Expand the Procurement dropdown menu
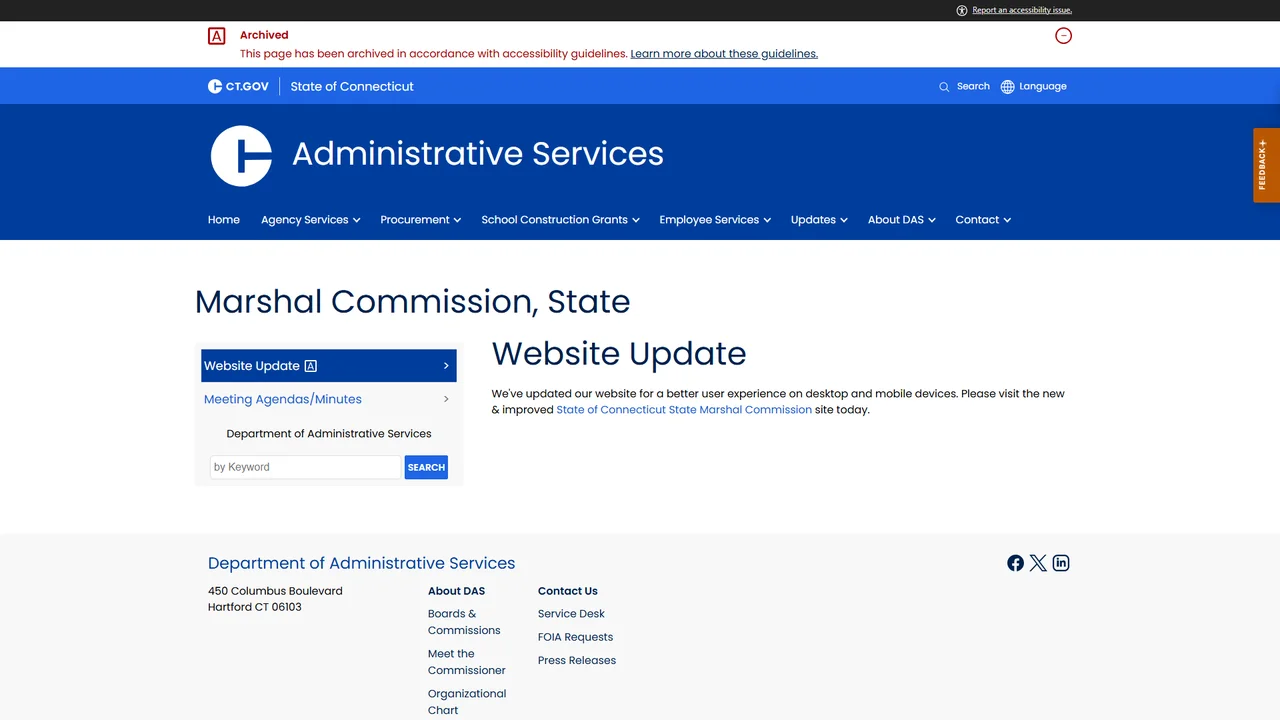The height and width of the screenshot is (720, 1280). pos(420,220)
